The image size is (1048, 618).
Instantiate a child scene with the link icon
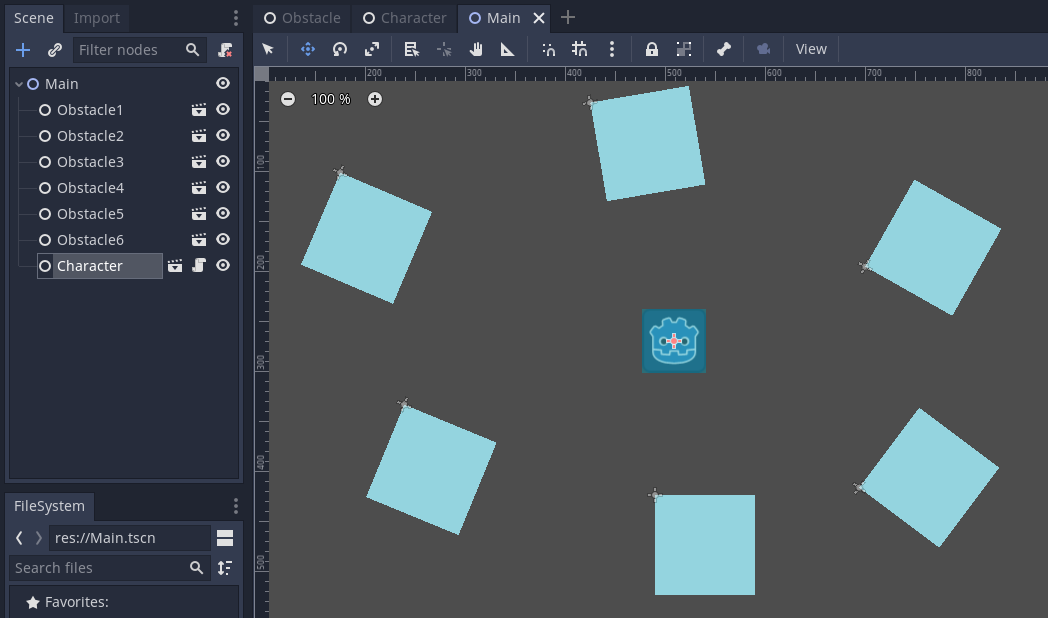[54, 49]
